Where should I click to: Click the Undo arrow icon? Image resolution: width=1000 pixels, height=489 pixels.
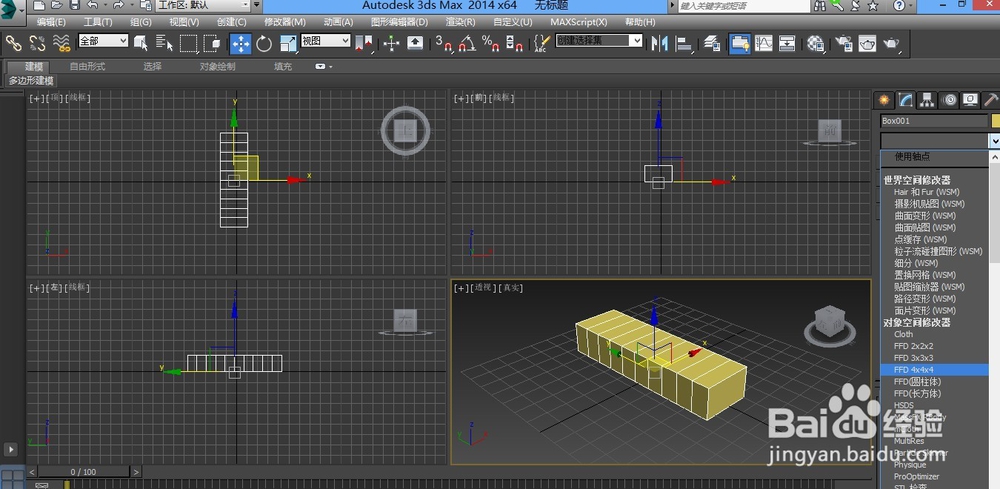click(92, 6)
